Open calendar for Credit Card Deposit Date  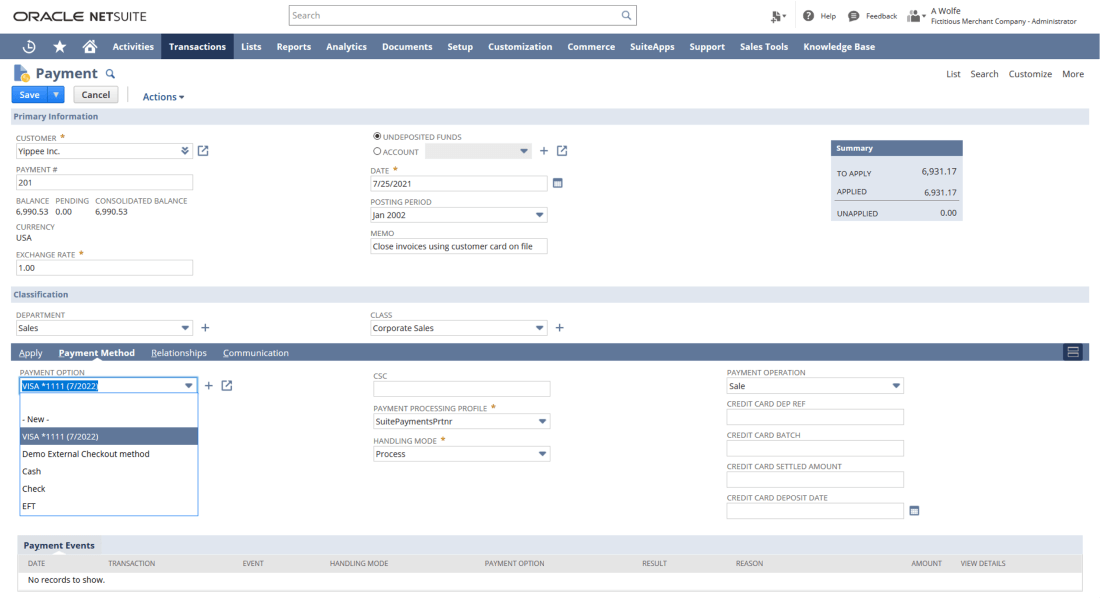[914, 511]
